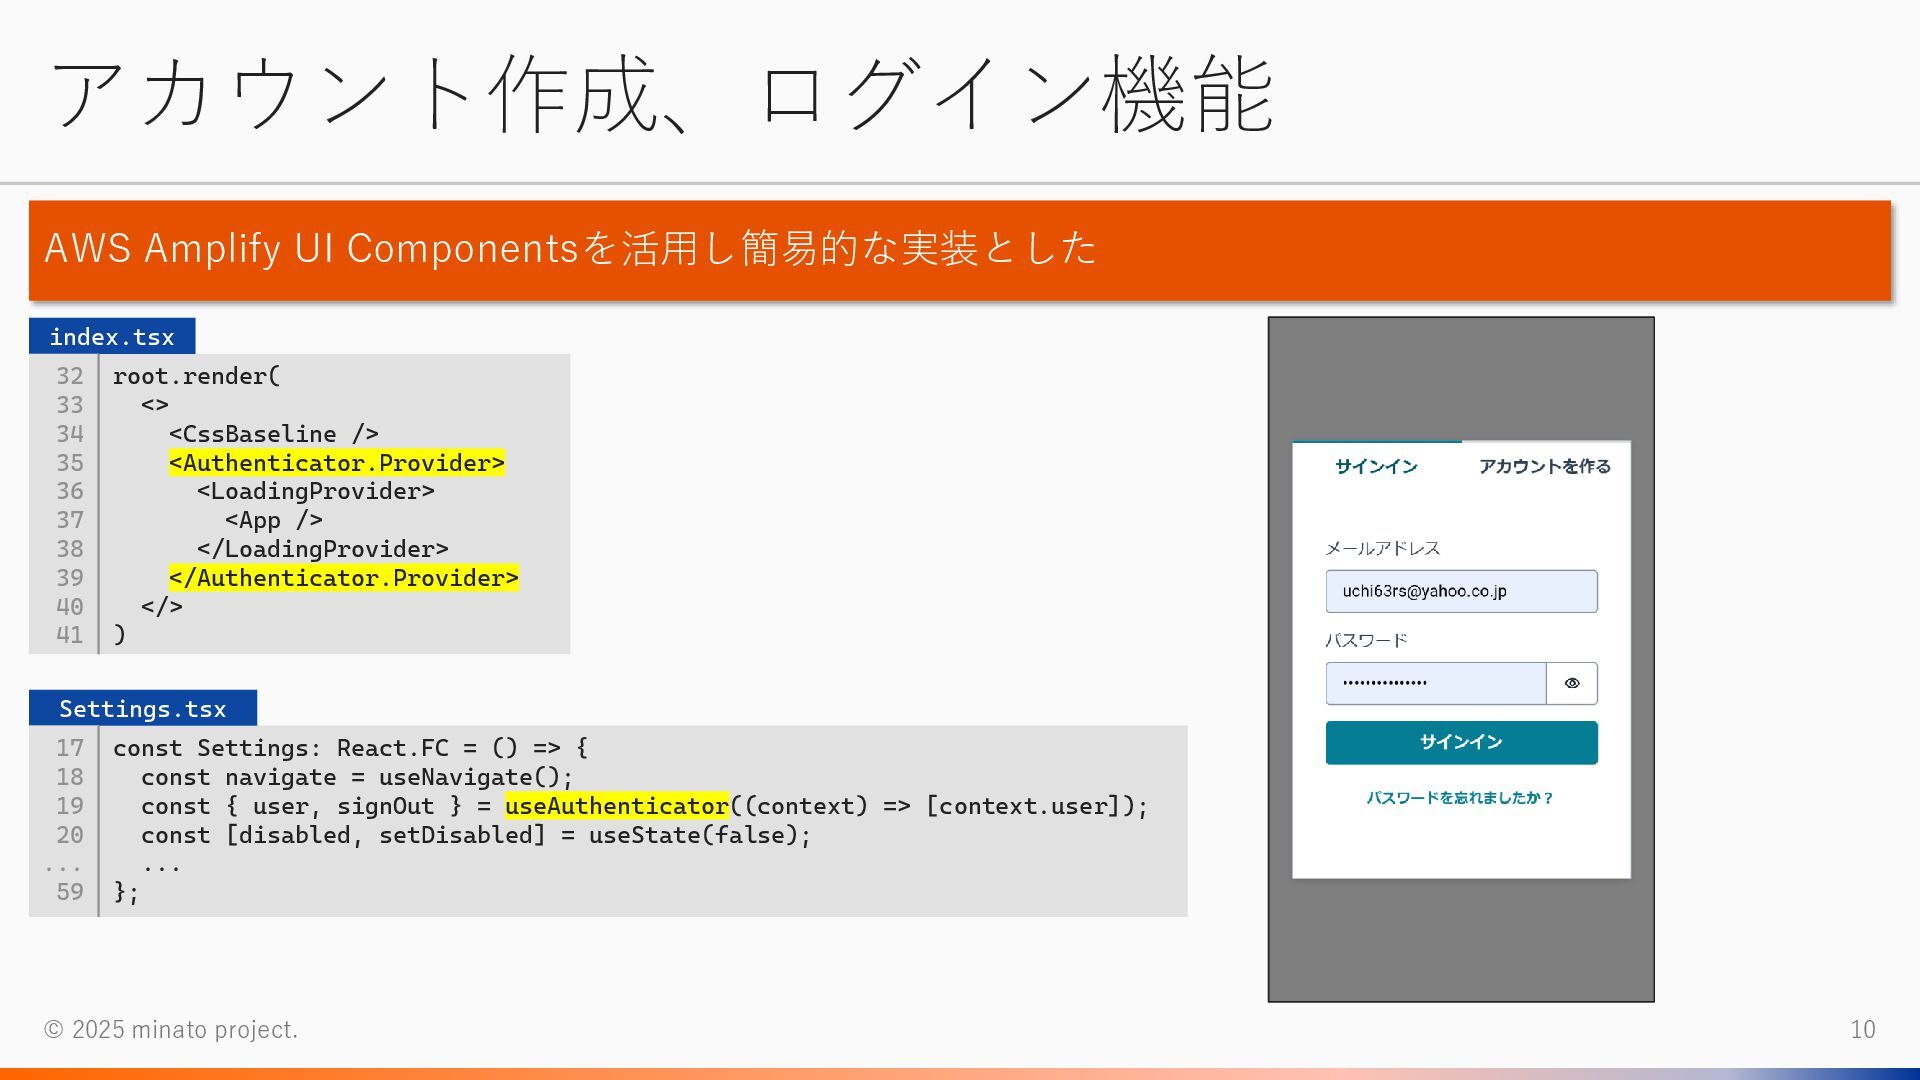Screen dimensions: 1920x1080
Task: Toggle password visibility eye icon
Action: [1571, 683]
